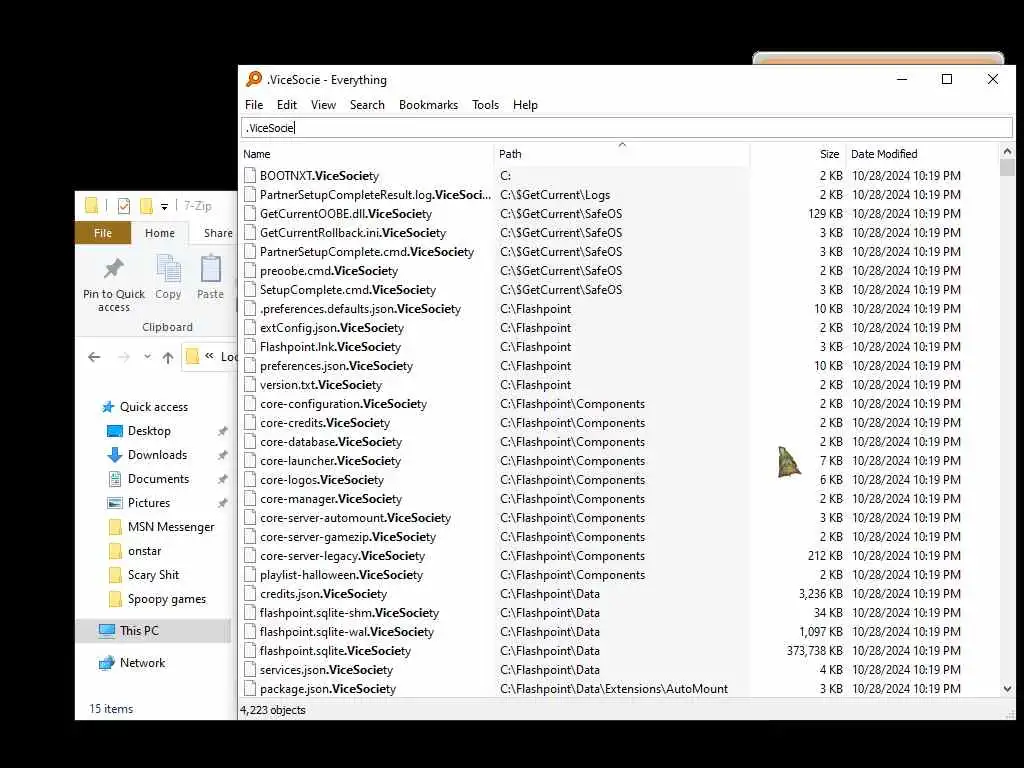The width and height of the screenshot is (1024, 768).
Task: Select playlist-halloween.ViceSociety file name
Action: (341, 575)
